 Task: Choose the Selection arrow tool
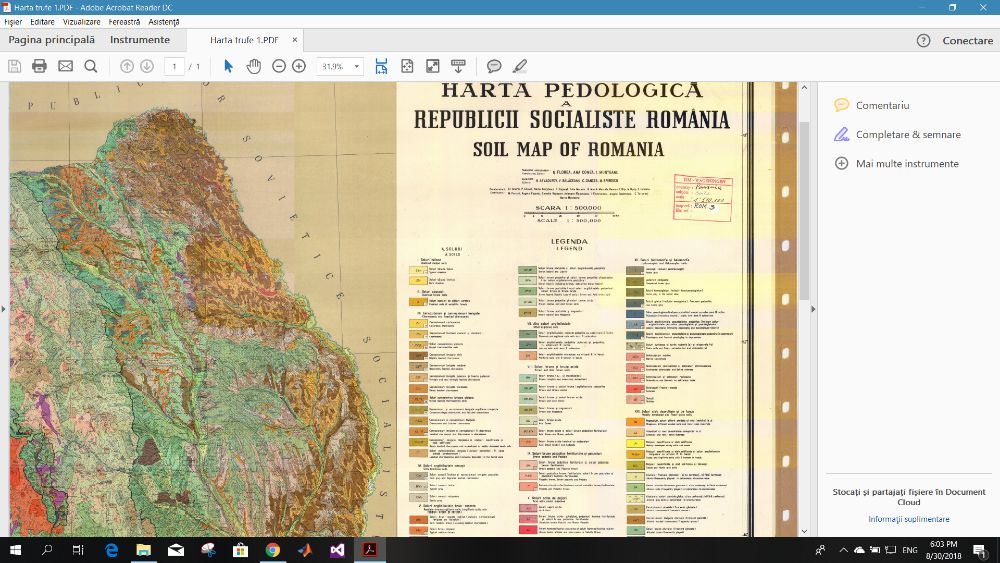point(228,66)
